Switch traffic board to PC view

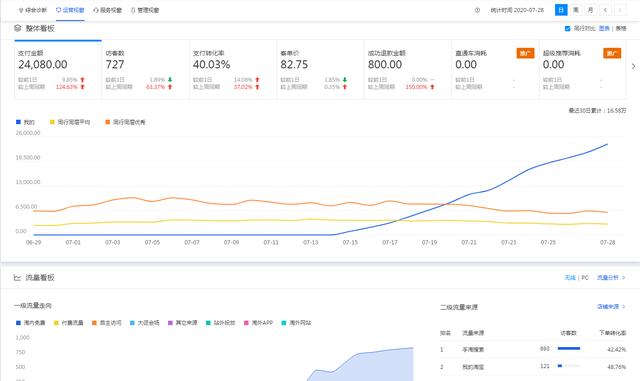585,278
